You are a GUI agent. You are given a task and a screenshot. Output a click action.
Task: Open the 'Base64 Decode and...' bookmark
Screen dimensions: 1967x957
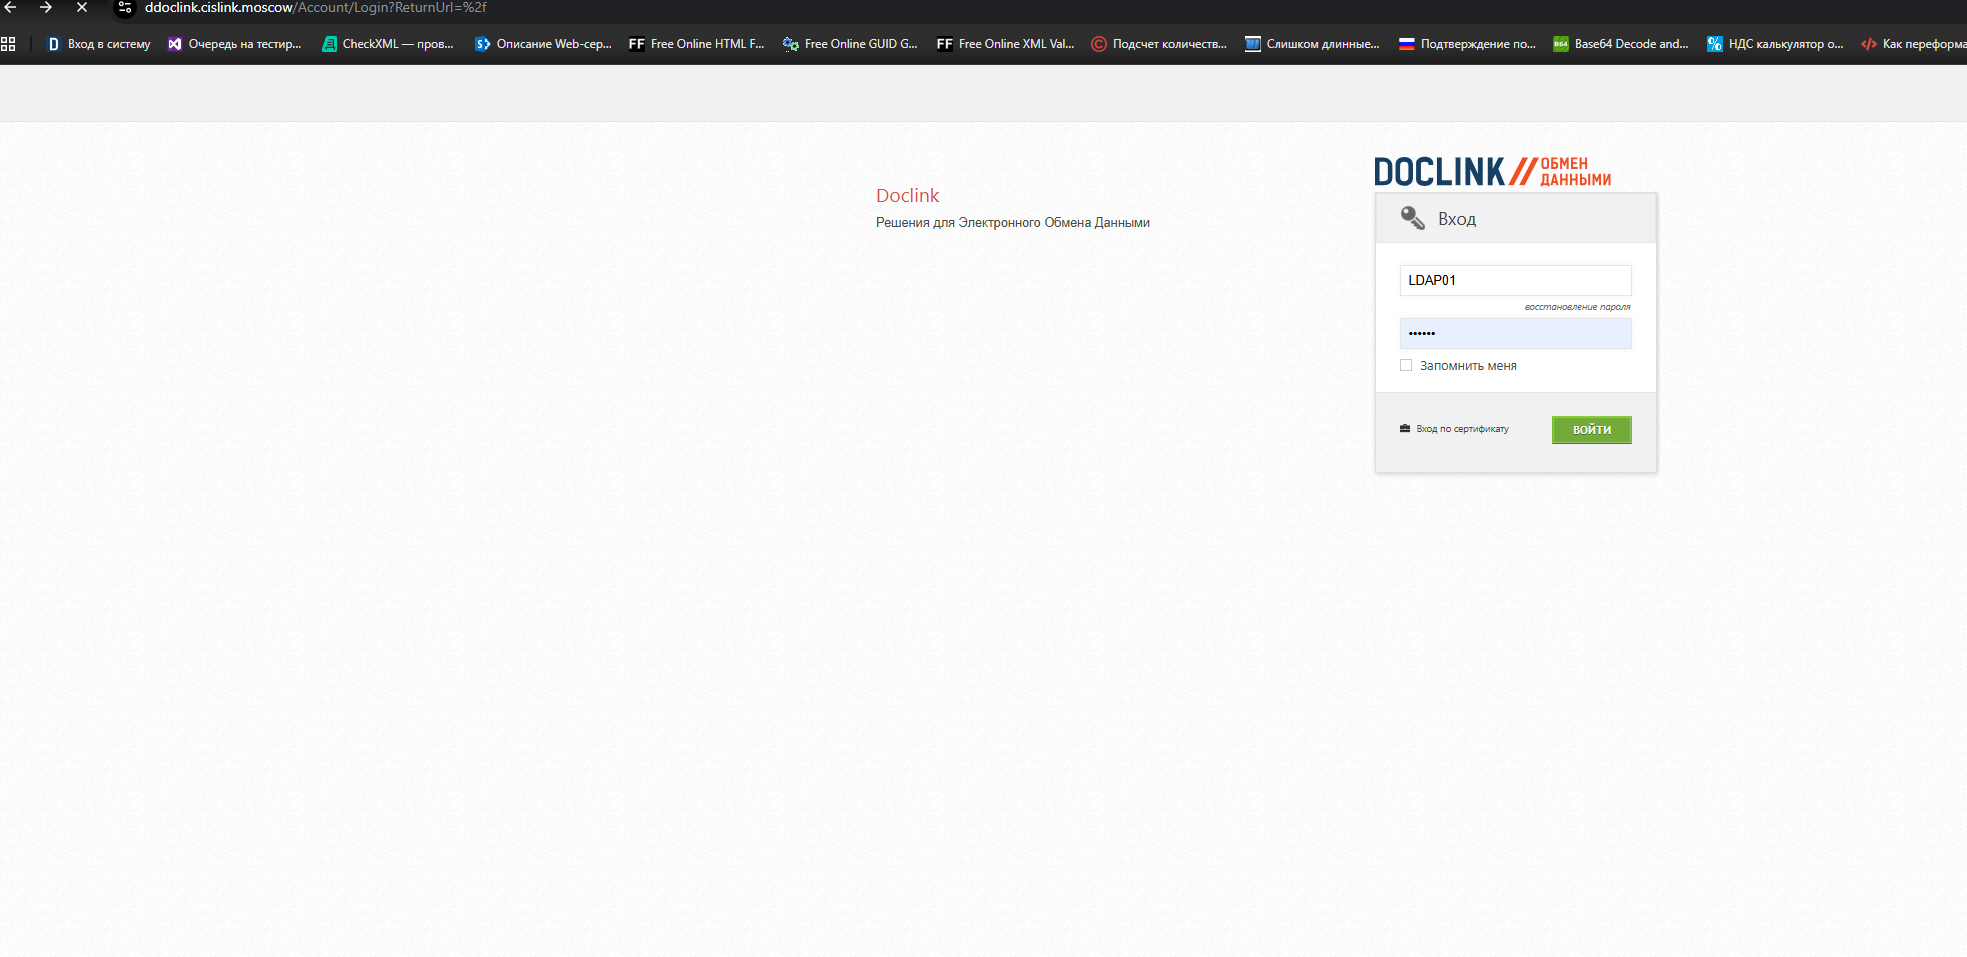coord(1621,44)
